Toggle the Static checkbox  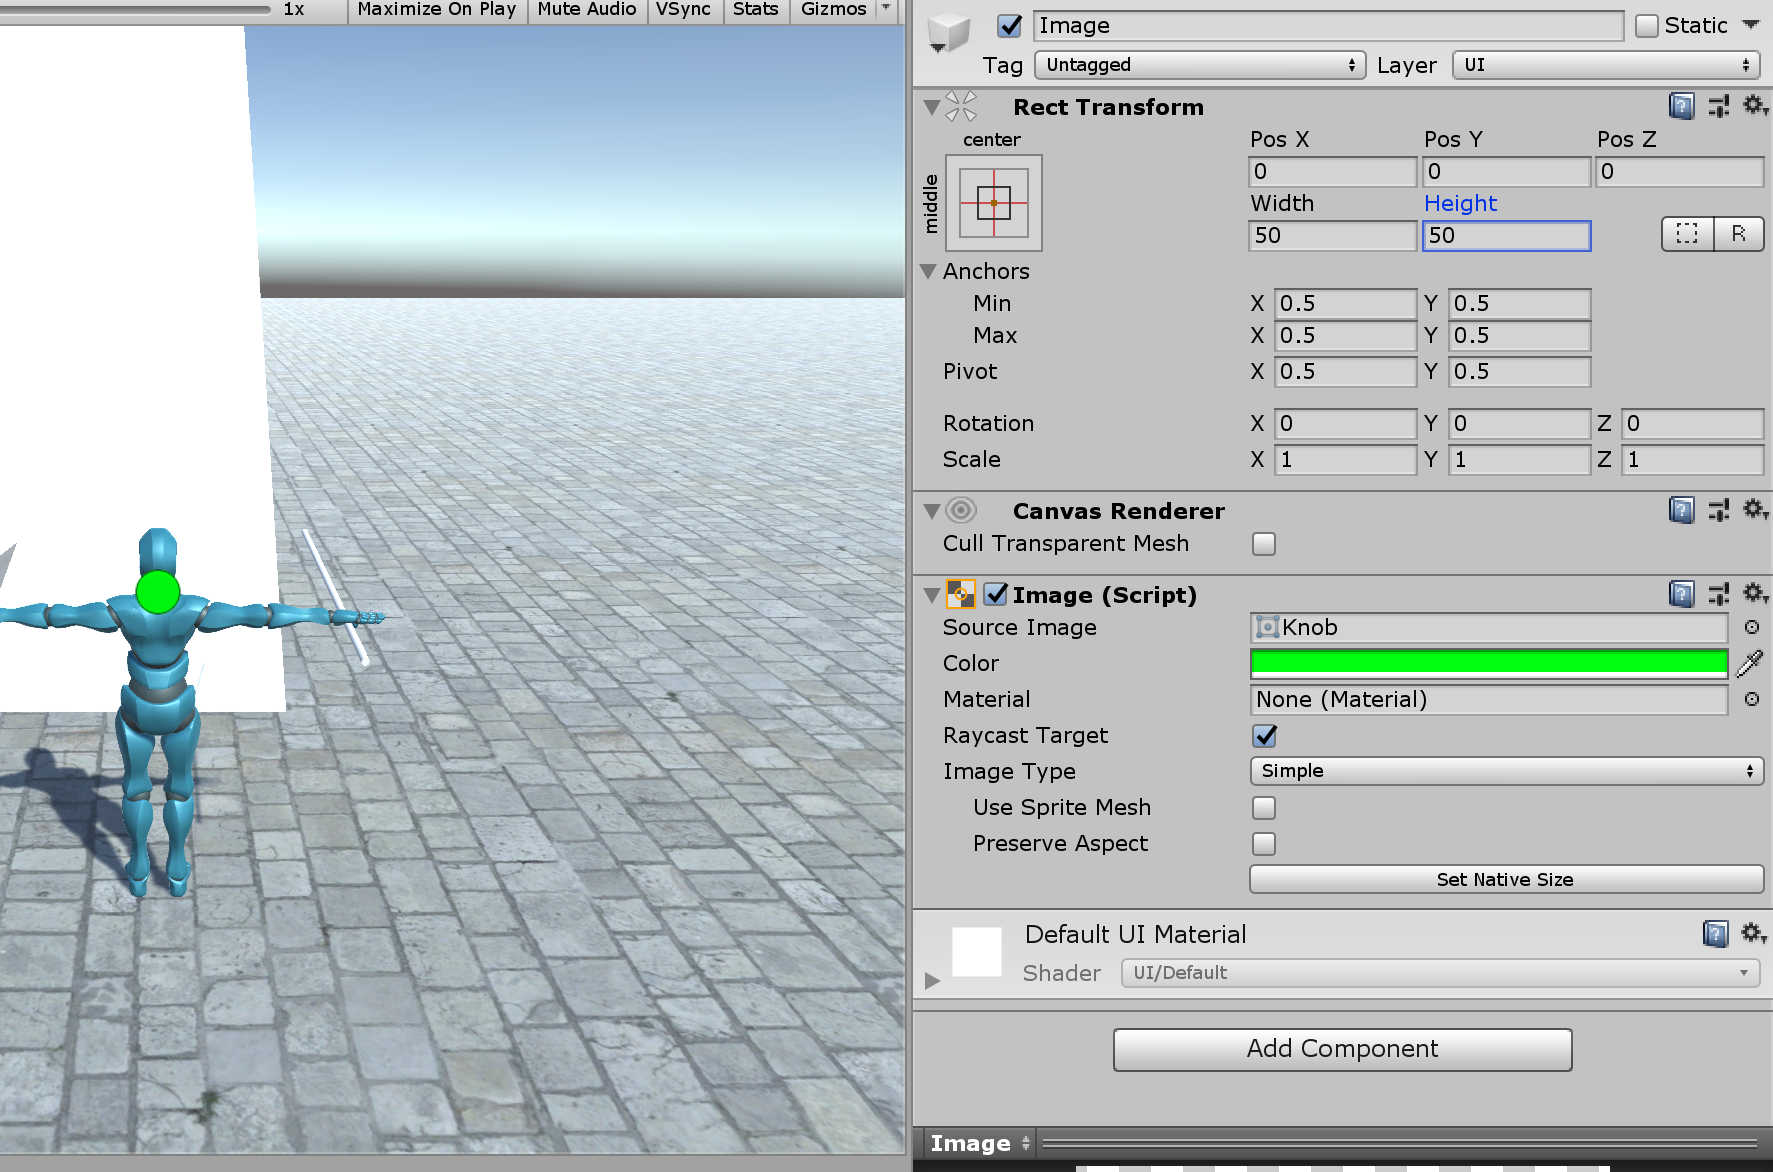[x=1646, y=26]
